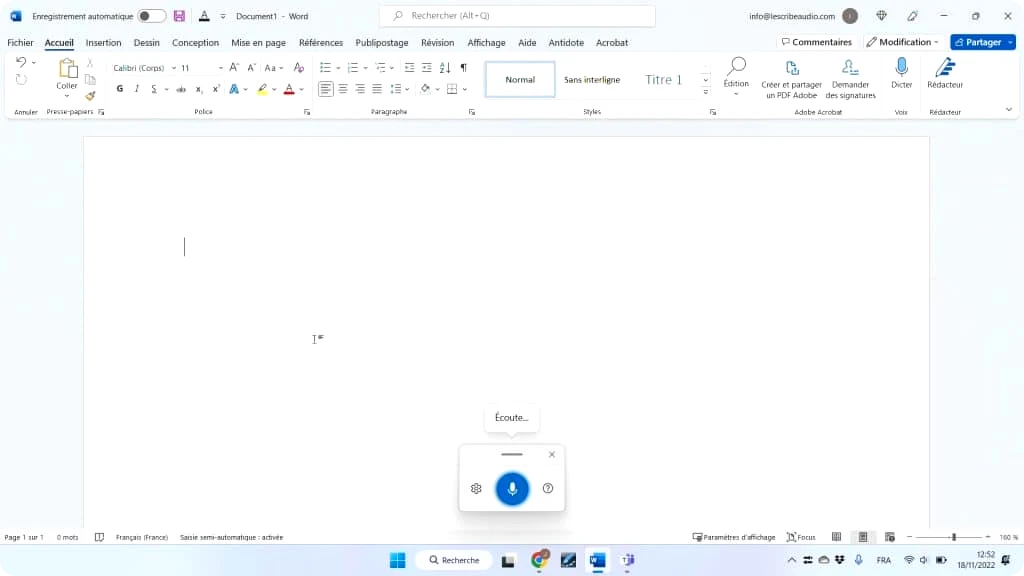
Task: Open Windows Start menu
Action: [x=397, y=560]
